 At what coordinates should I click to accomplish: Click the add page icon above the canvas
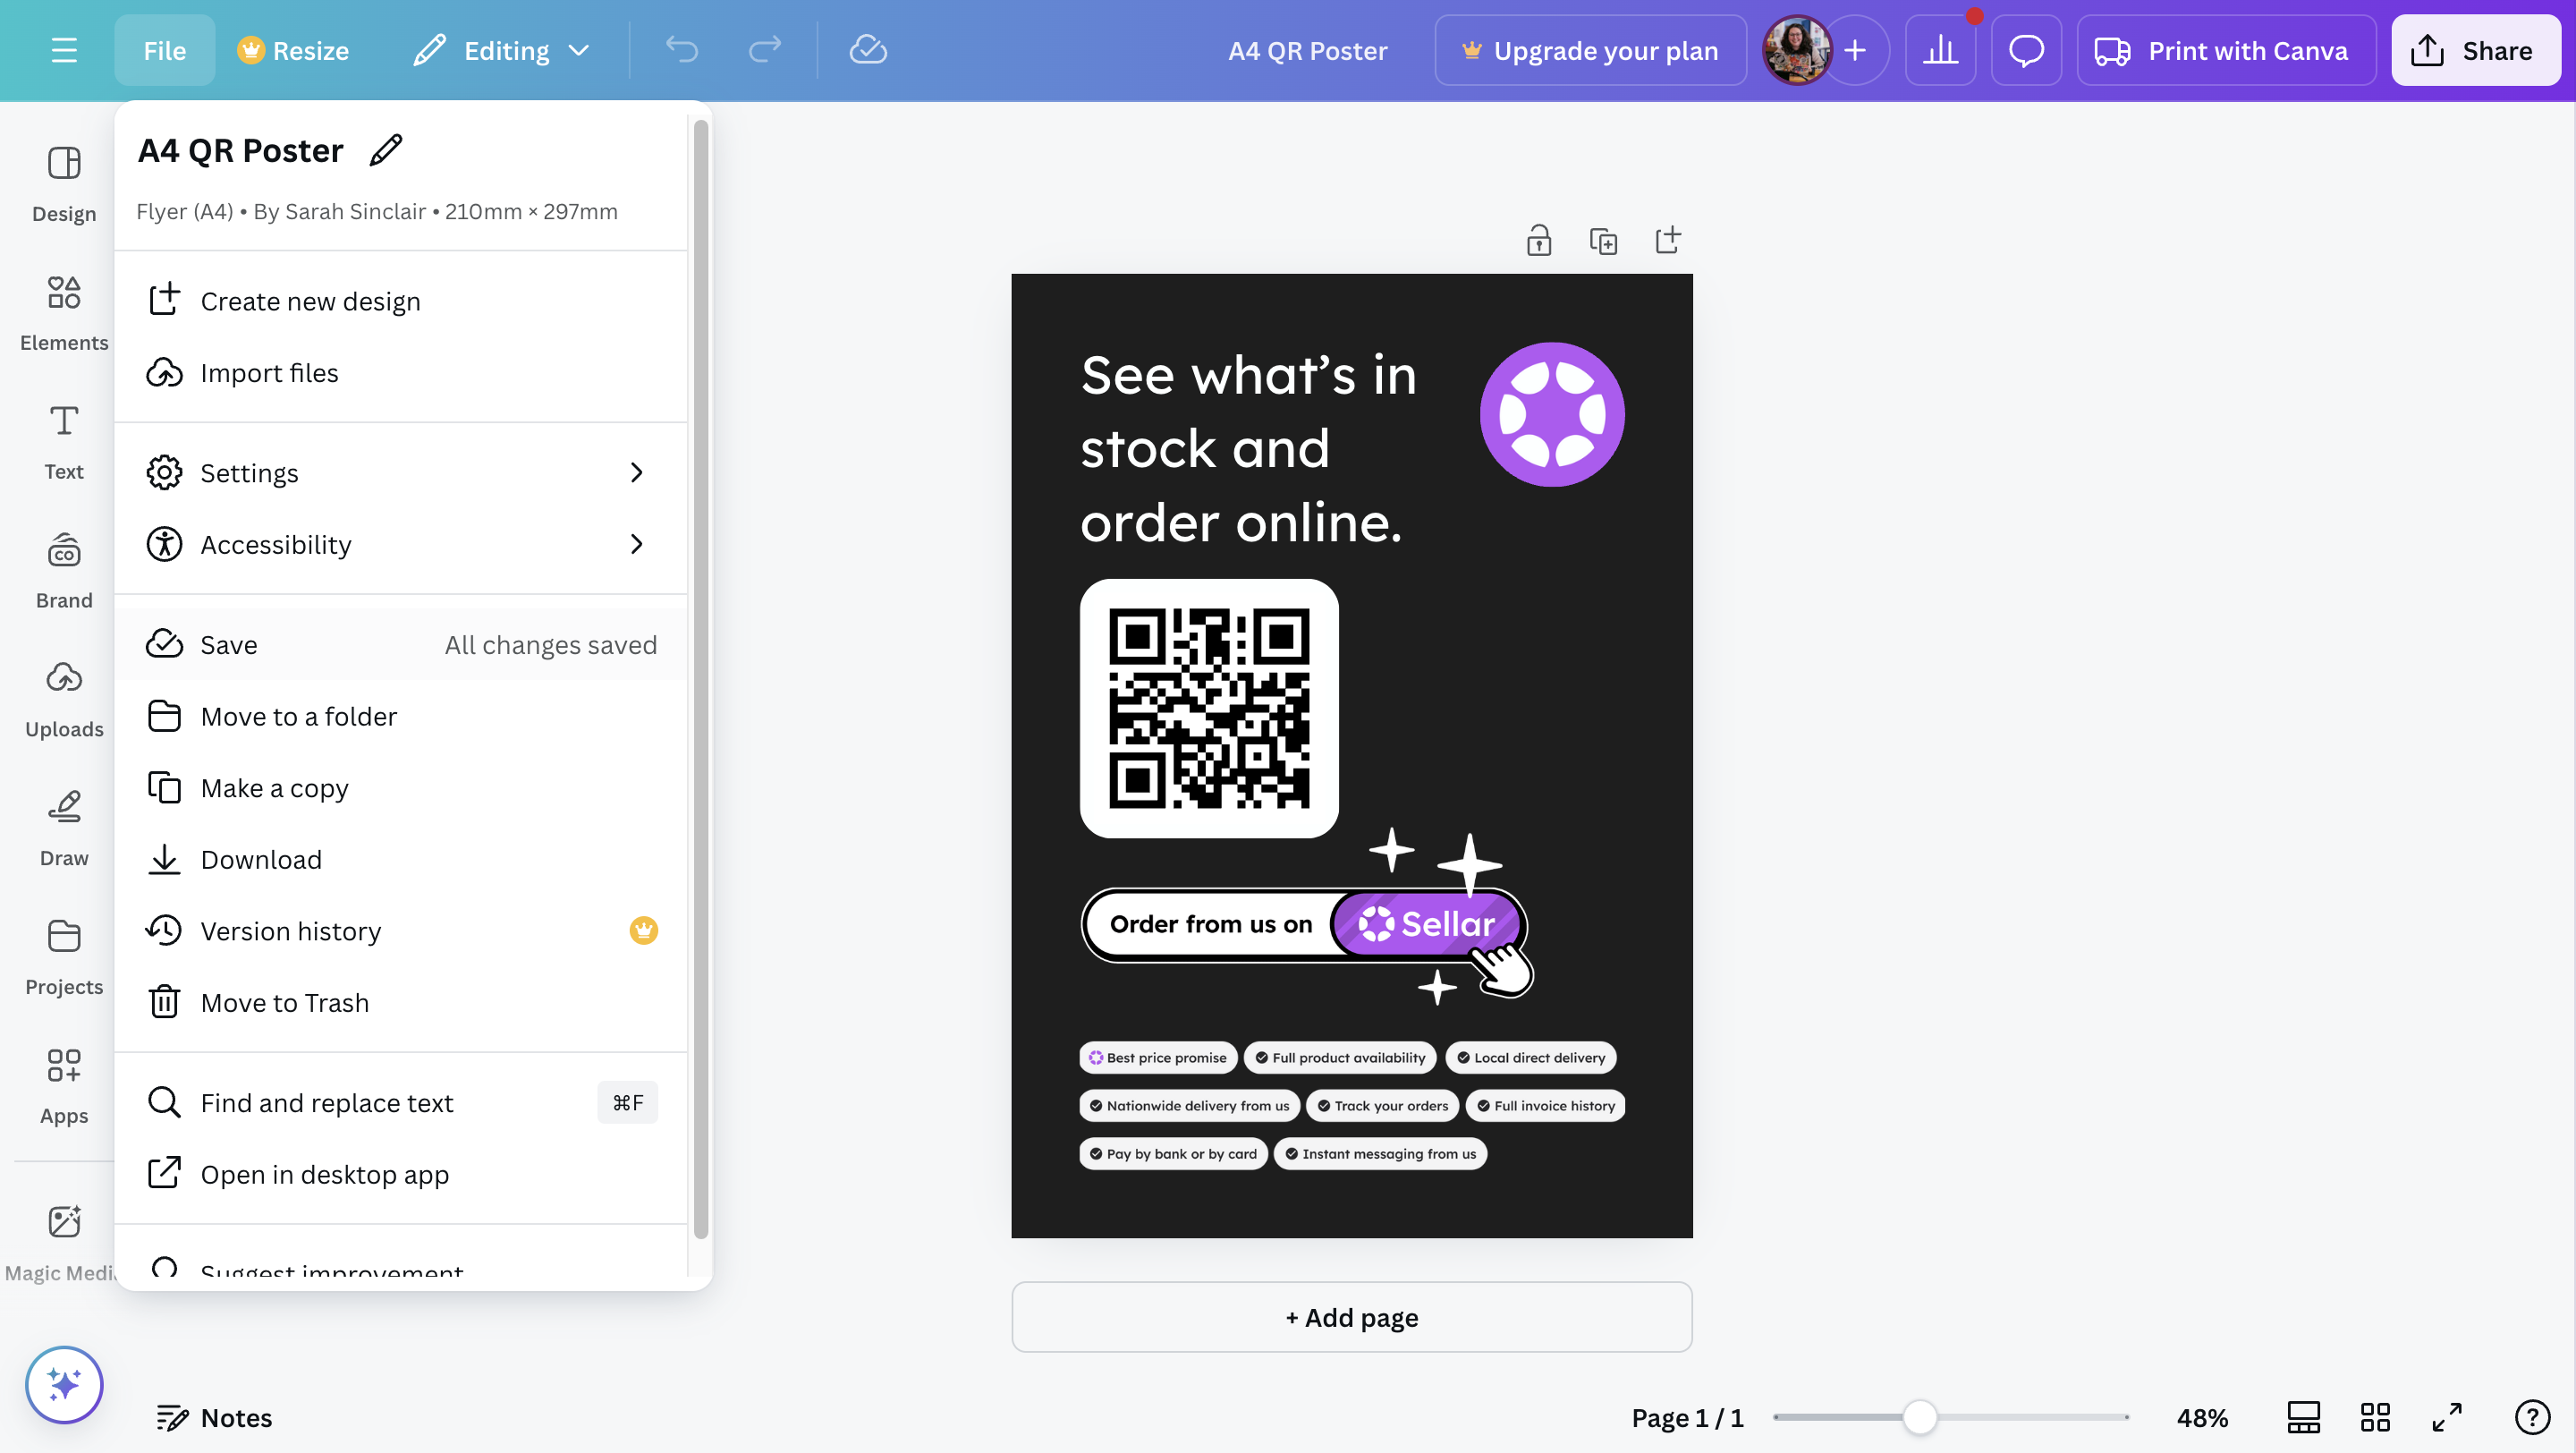point(1667,241)
